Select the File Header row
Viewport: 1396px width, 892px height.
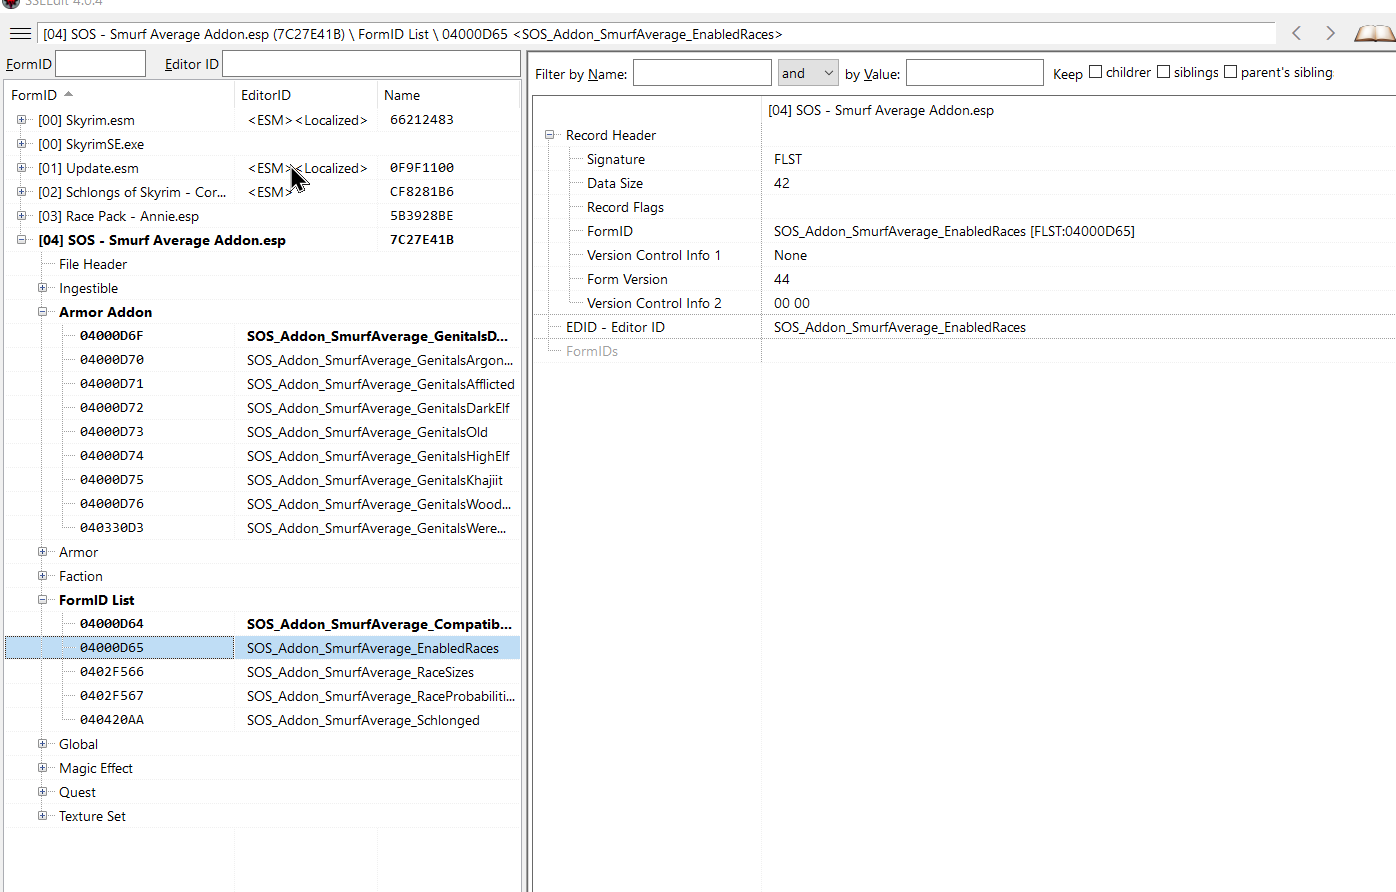point(262,264)
